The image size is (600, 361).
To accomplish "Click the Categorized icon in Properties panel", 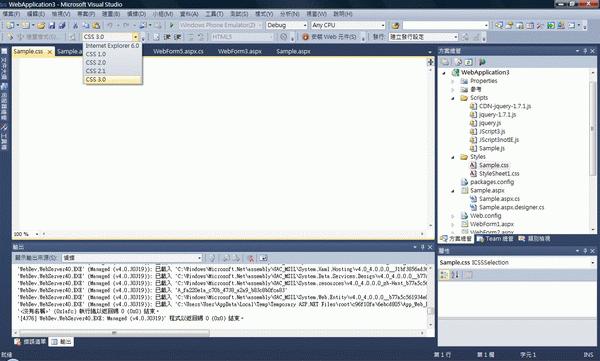I will 444,275.
